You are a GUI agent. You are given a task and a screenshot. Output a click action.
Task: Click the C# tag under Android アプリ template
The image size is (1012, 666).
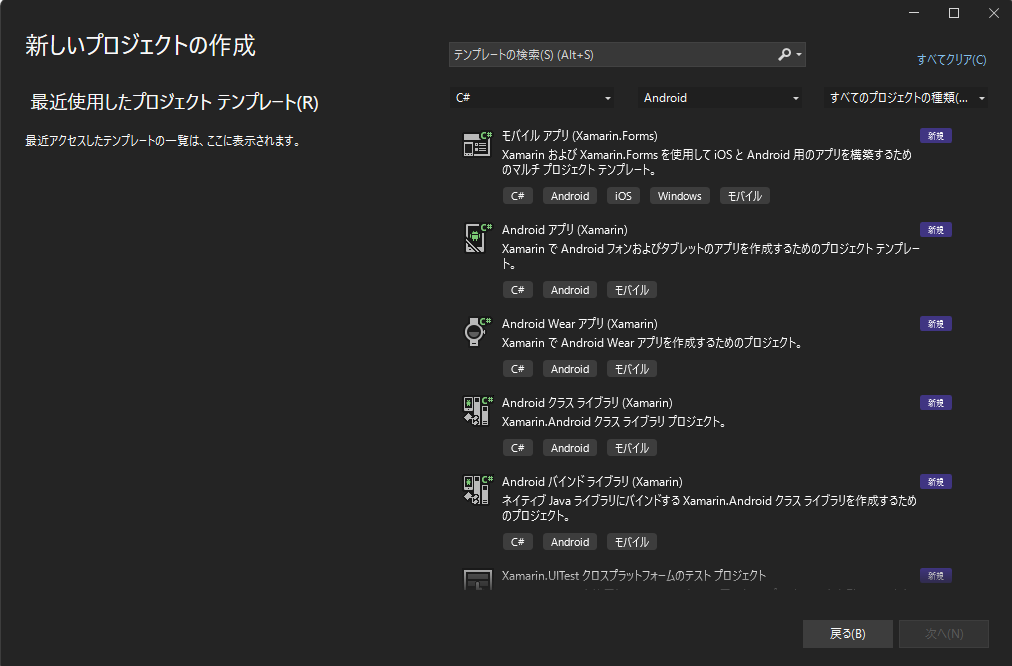click(518, 290)
